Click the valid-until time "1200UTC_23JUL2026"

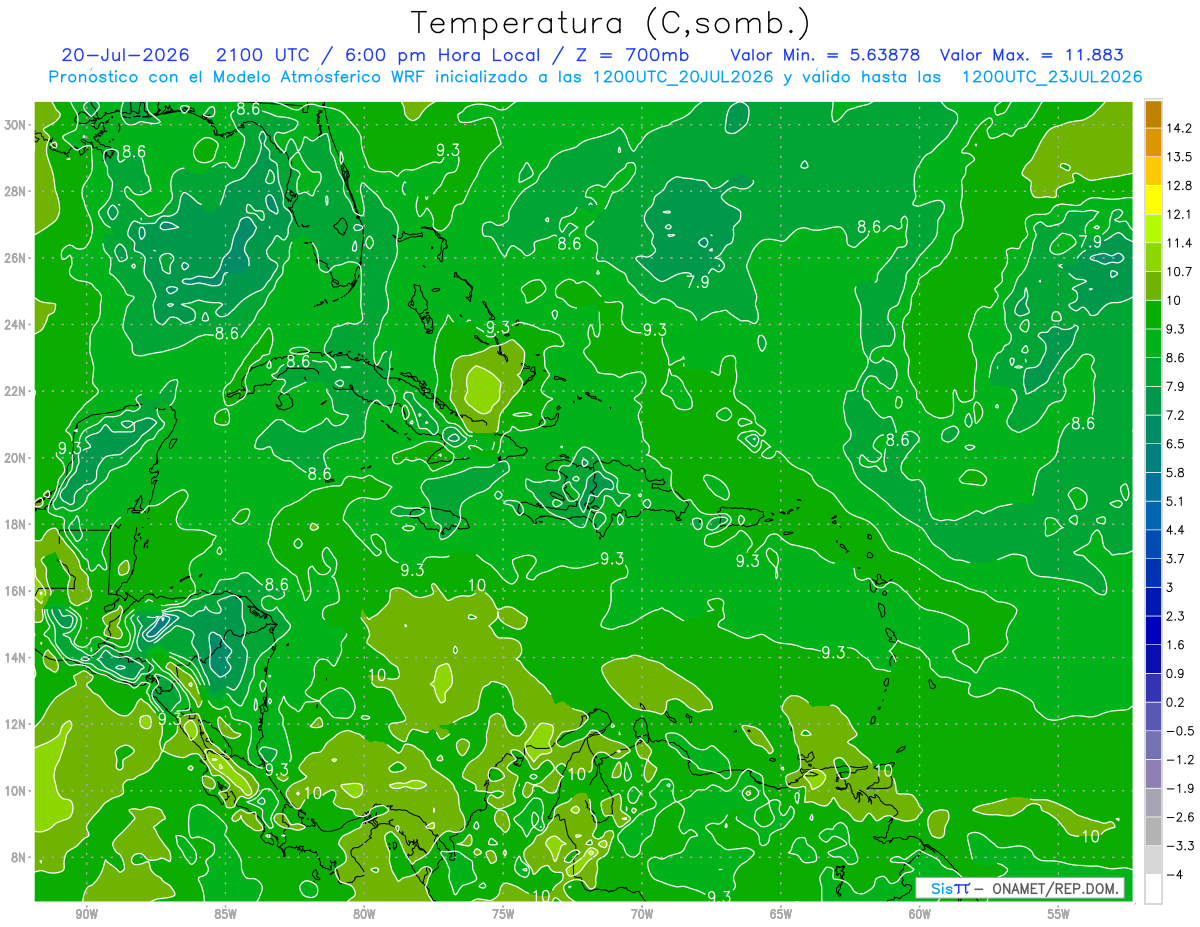coord(1052,77)
